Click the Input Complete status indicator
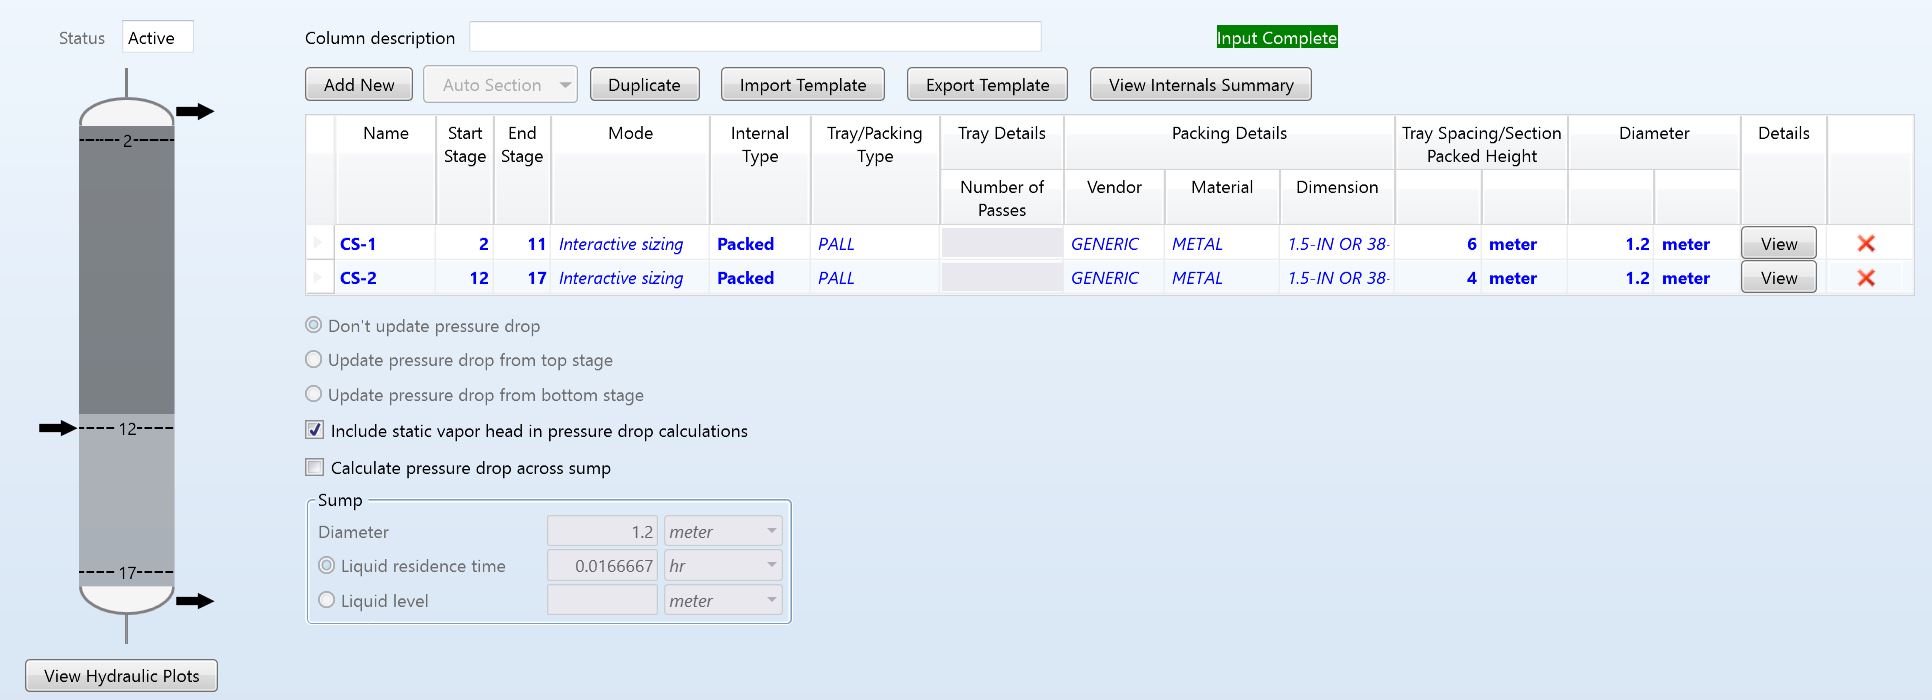 click(x=1276, y=38)
